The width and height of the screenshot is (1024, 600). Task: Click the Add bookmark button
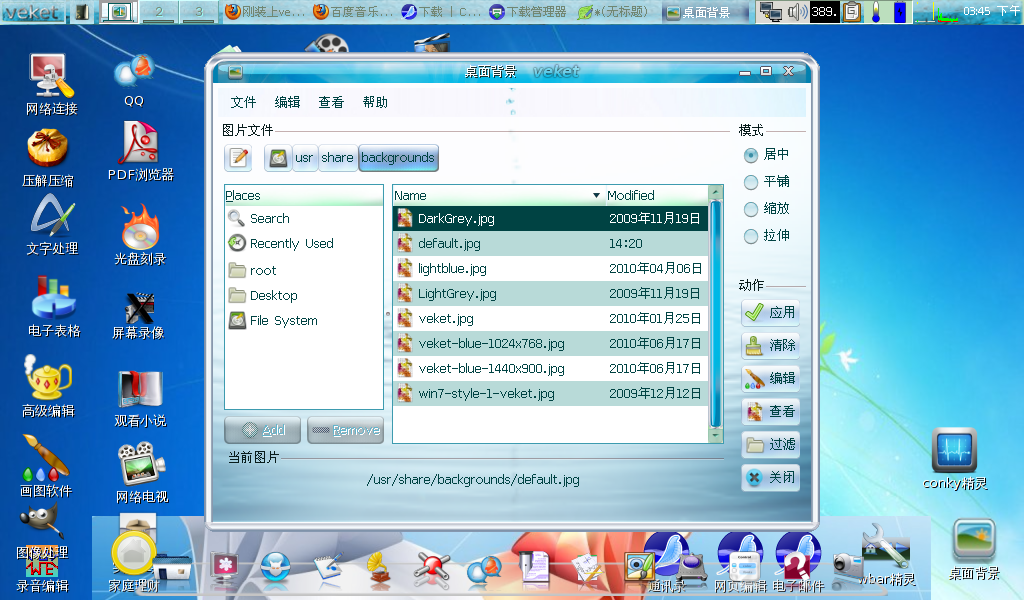pos(263,430)
